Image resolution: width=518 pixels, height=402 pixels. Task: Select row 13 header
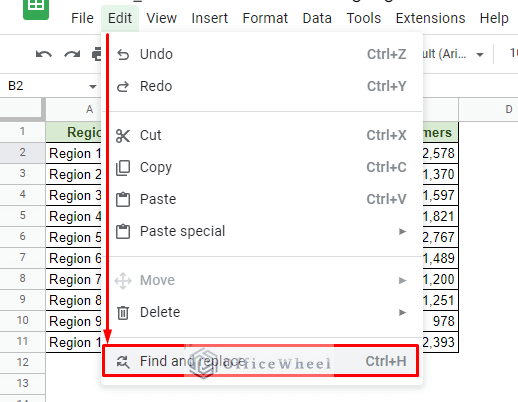click(22, 384)
